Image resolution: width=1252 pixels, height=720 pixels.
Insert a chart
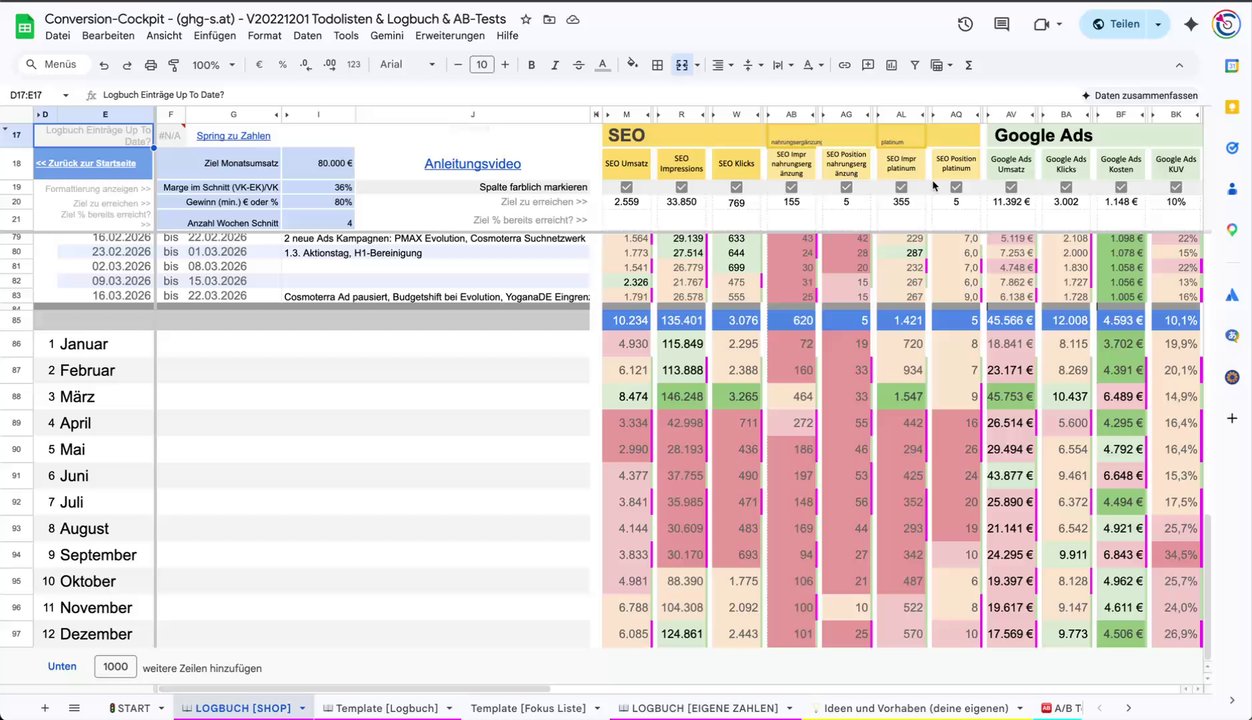tap(891, 65)
